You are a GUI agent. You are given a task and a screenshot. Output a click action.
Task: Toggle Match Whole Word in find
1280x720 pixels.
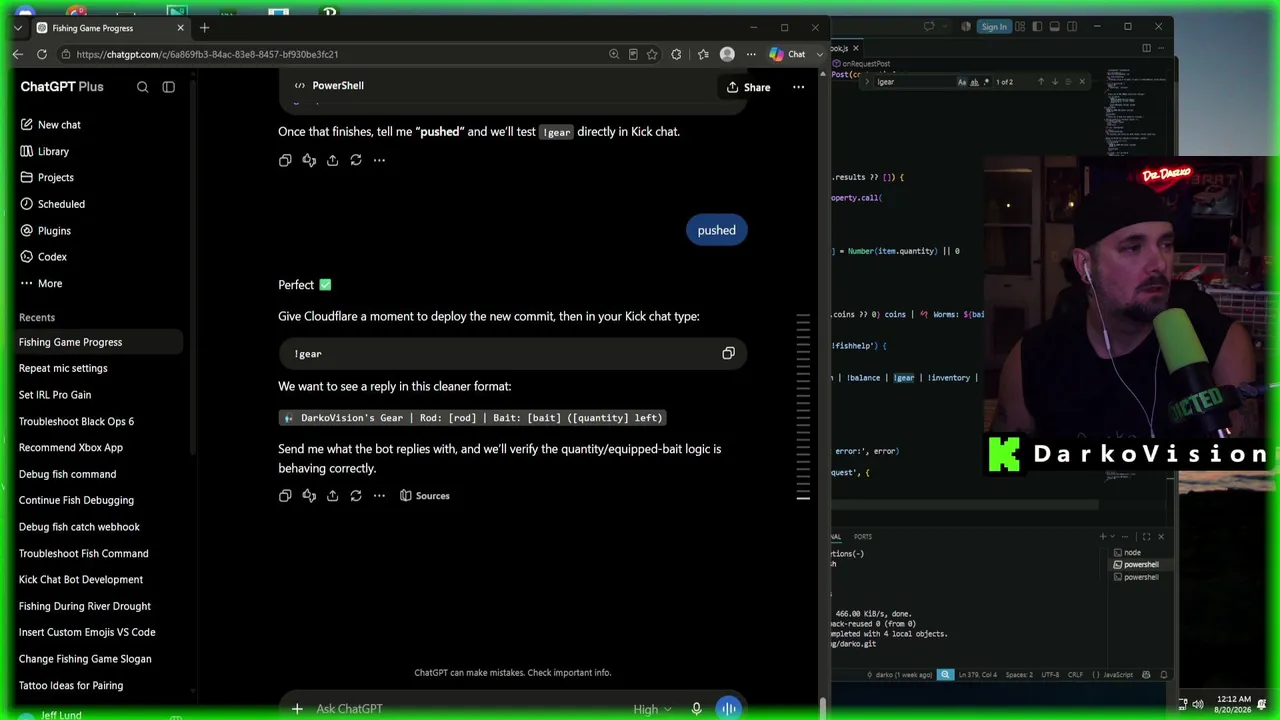pyautogui.click(x=974, y=82)
